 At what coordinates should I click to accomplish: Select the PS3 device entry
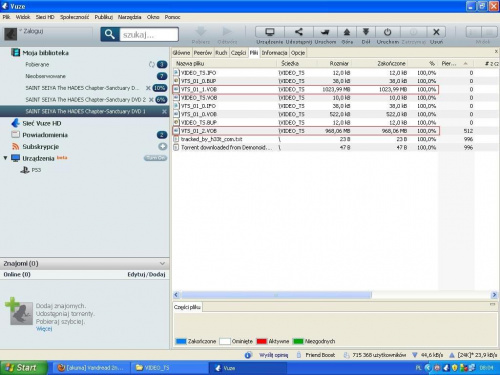click(x=36, y=170)
